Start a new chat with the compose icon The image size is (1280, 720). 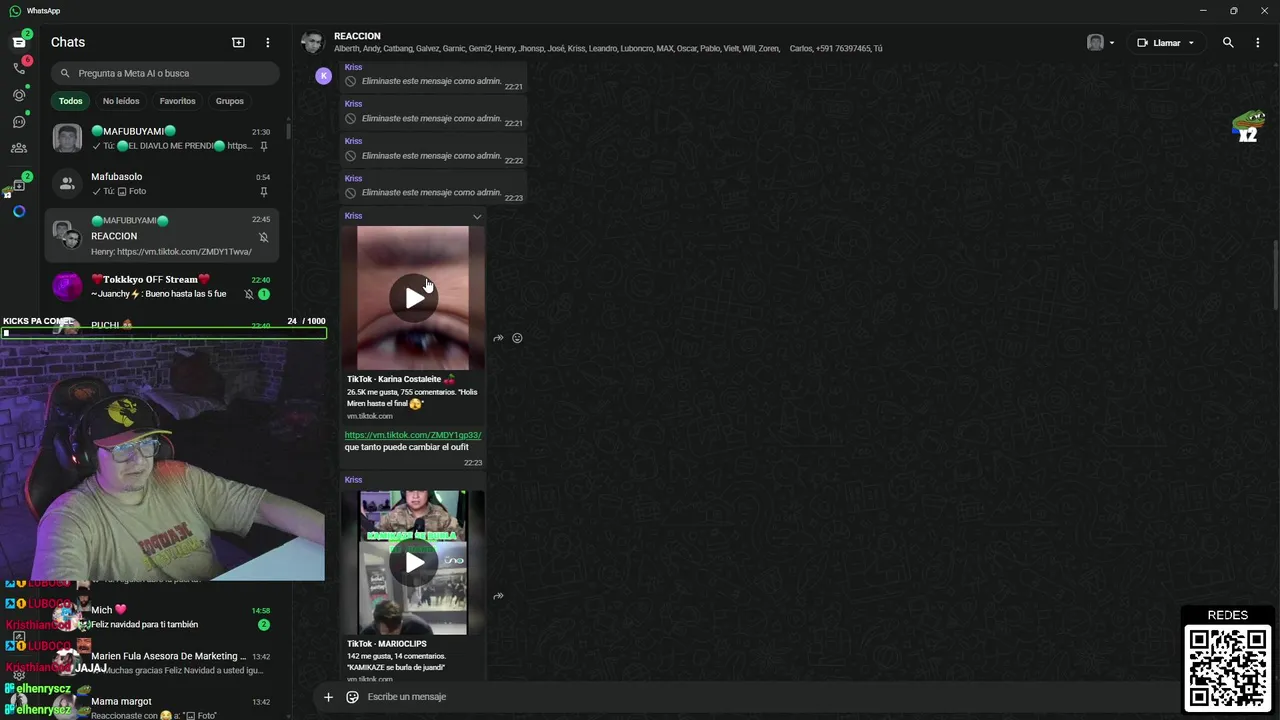238,42
